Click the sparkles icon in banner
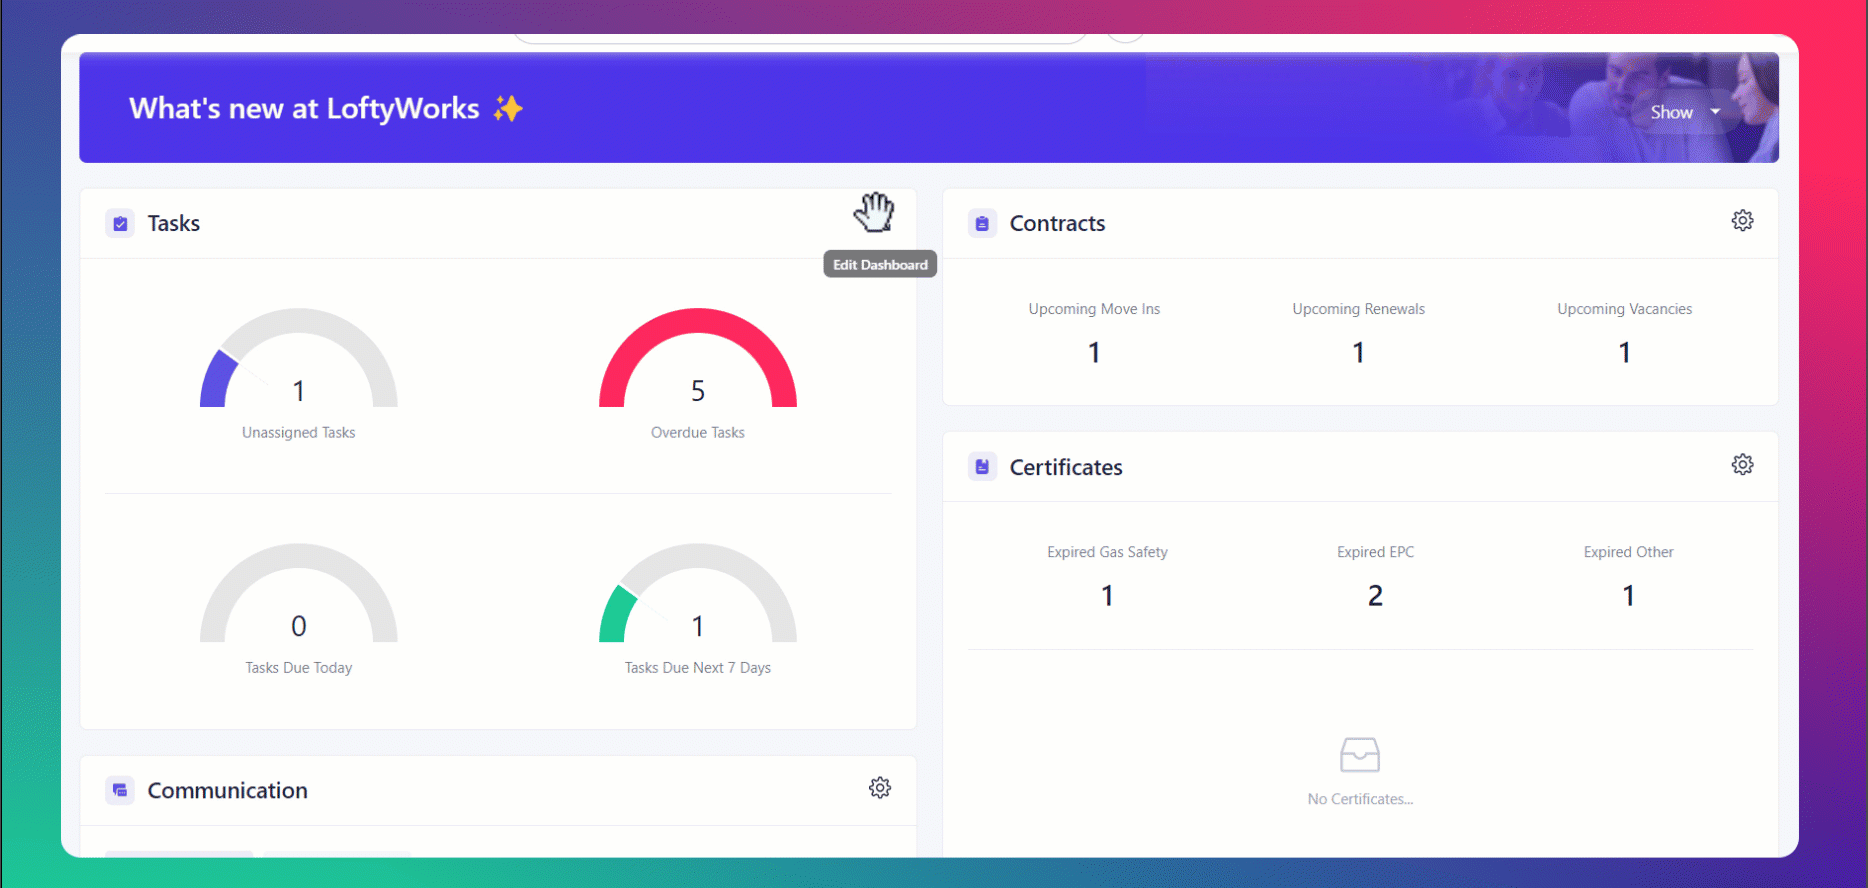1868x888 pixels. (x=508, y=108)
